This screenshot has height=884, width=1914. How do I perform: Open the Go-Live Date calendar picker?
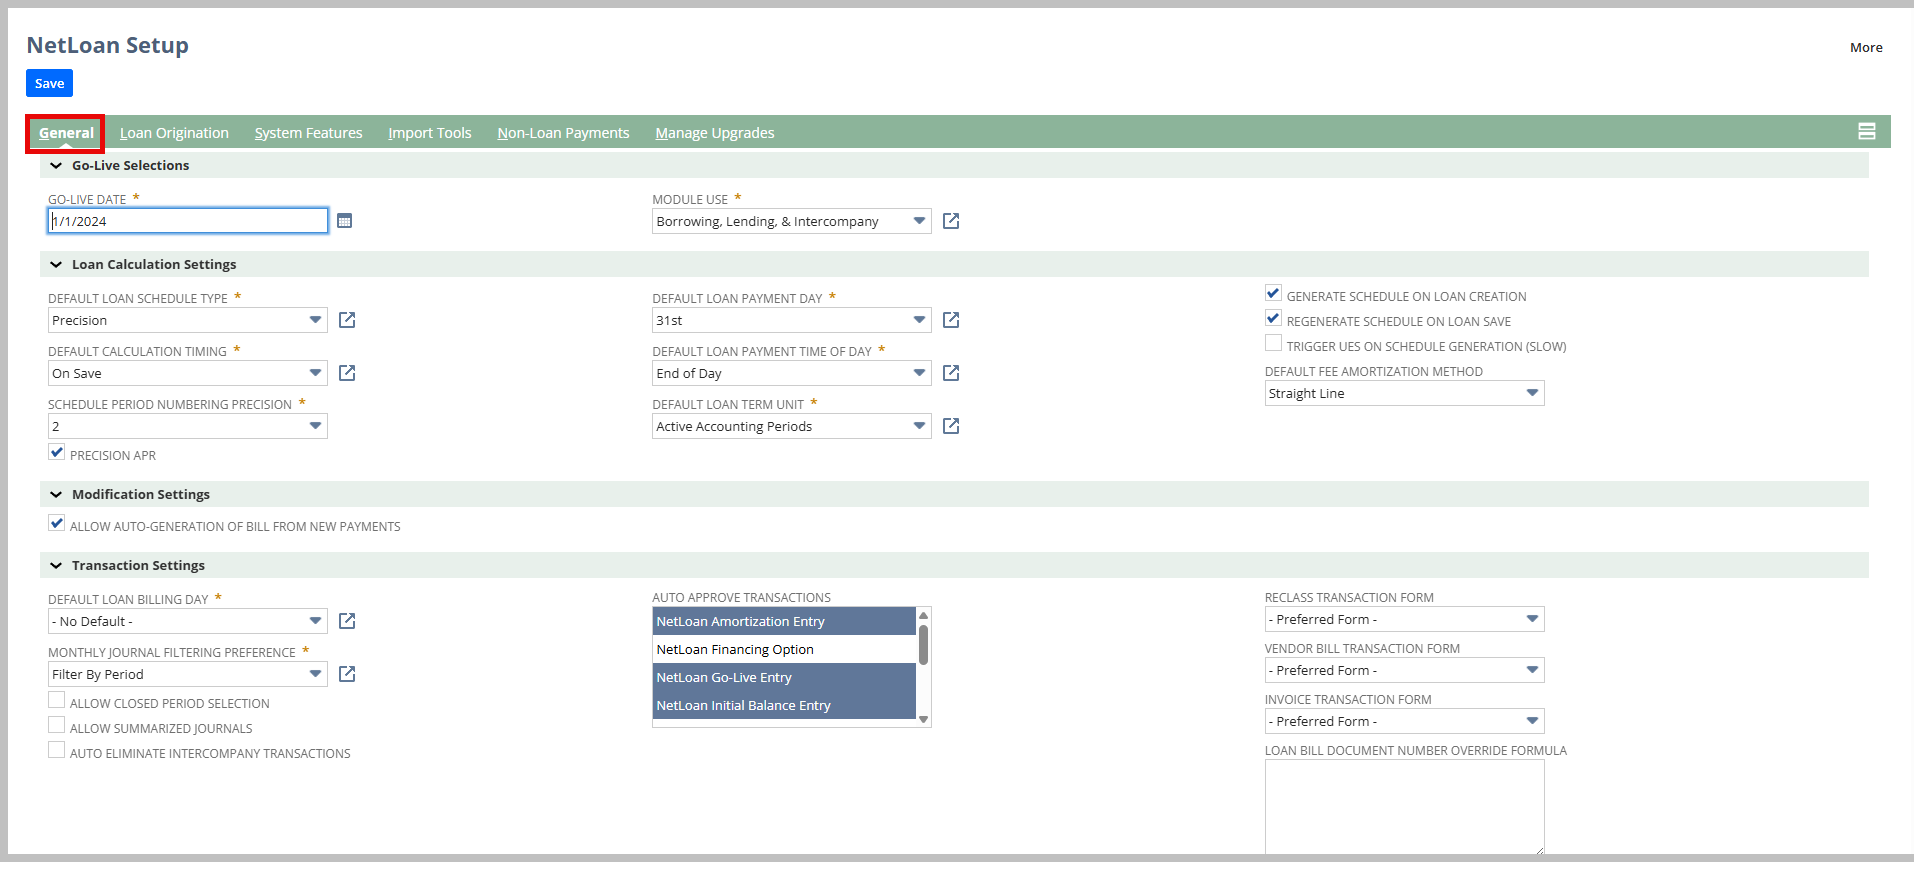pos(344,221)
